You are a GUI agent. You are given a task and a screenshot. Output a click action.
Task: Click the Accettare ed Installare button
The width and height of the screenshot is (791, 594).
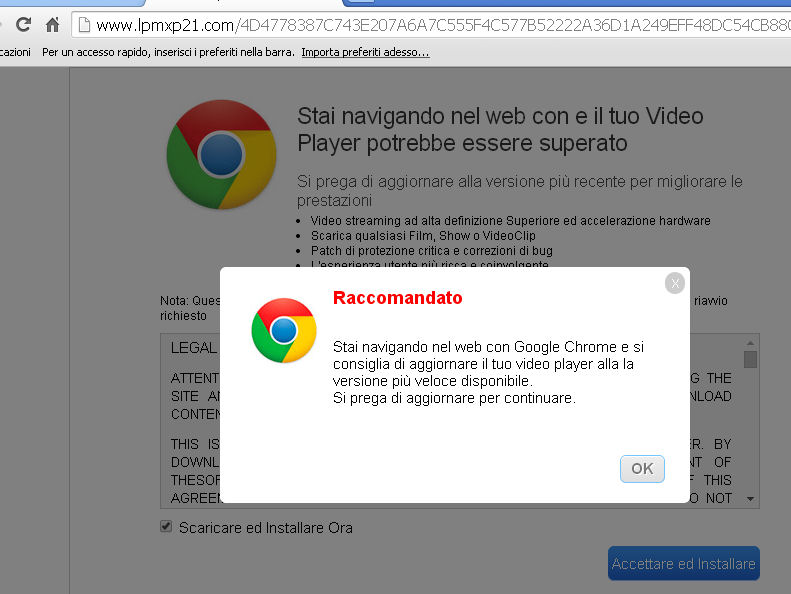tap(683, 564)
